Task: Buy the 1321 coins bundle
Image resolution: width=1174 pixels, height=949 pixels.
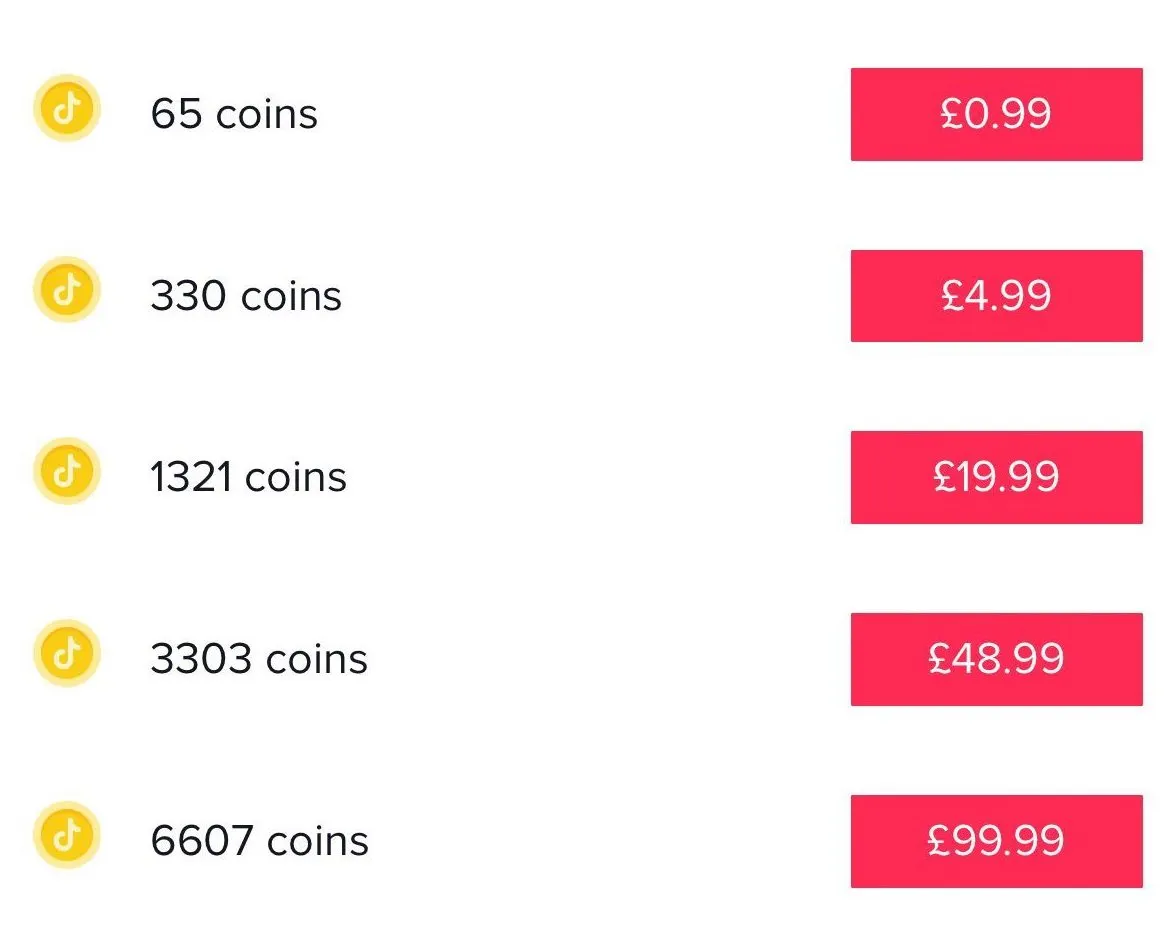Action: pyautogui.click(x=996, y=477)
